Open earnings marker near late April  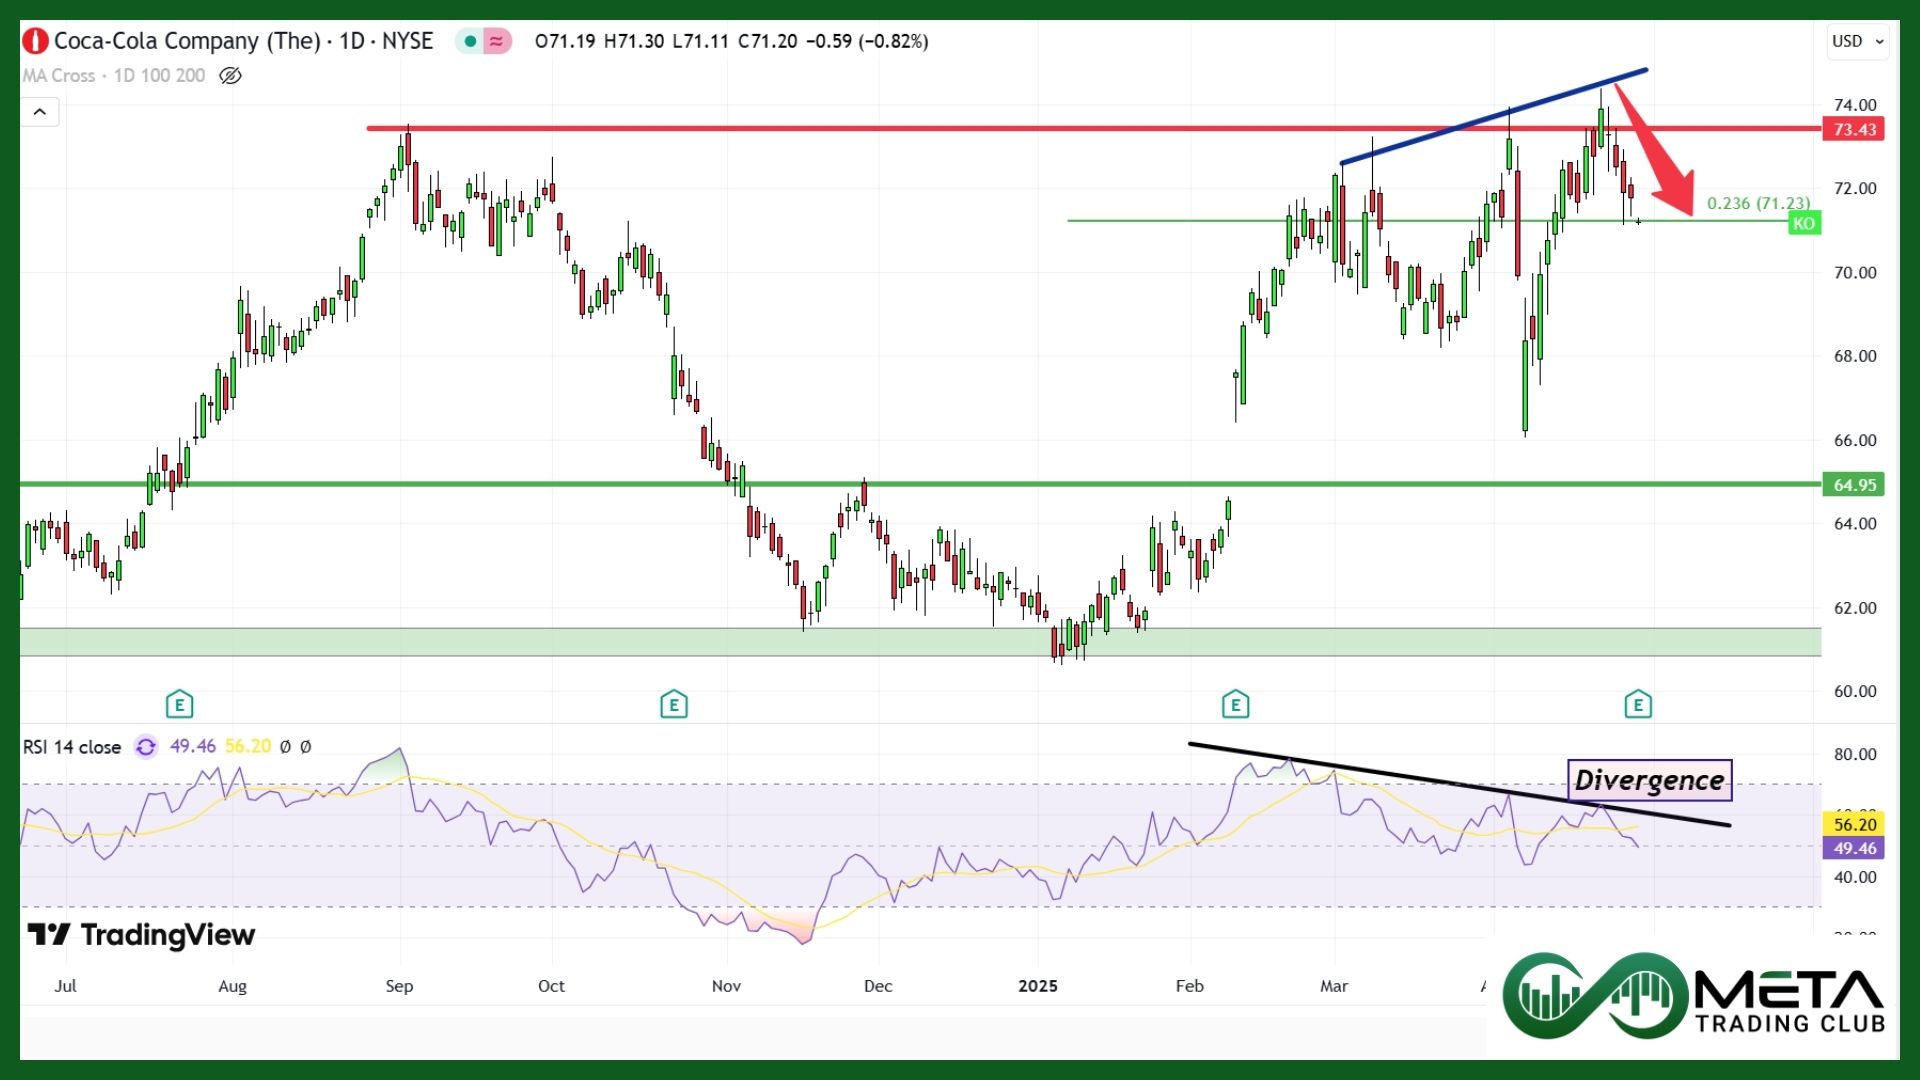(x=1638, y=705)
